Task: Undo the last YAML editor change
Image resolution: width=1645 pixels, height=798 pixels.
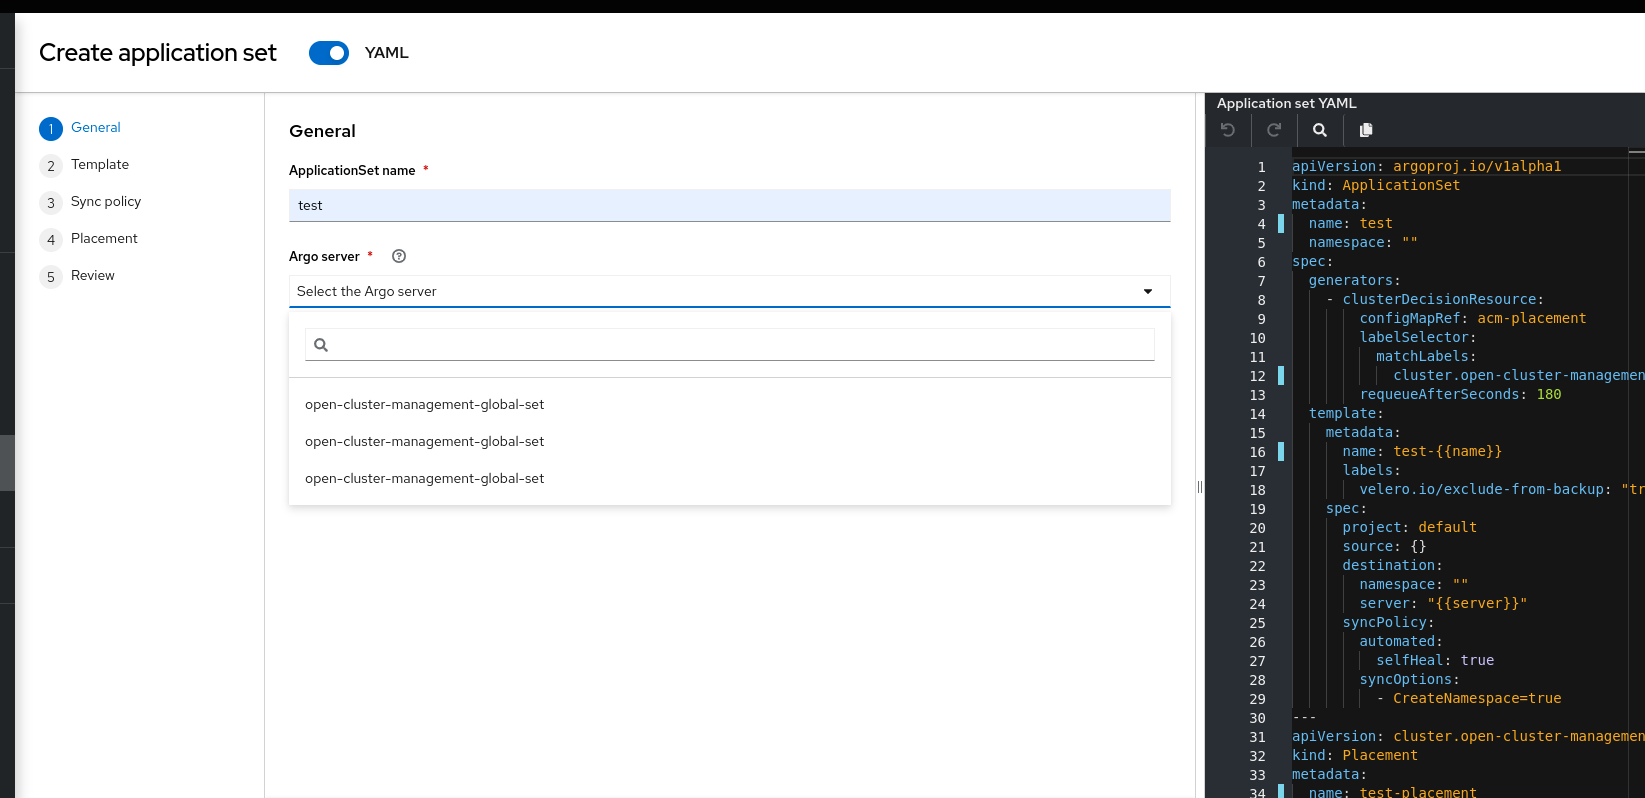Action: (x=1228, y=130)
